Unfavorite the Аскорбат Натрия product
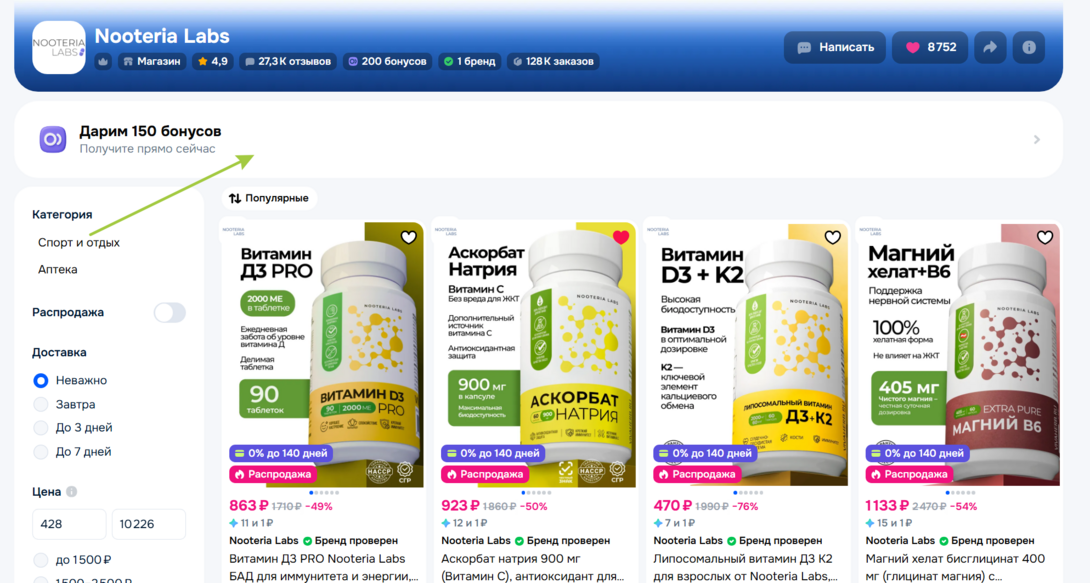Viewport: 1090px width, 583px height. tap(621, 238)
